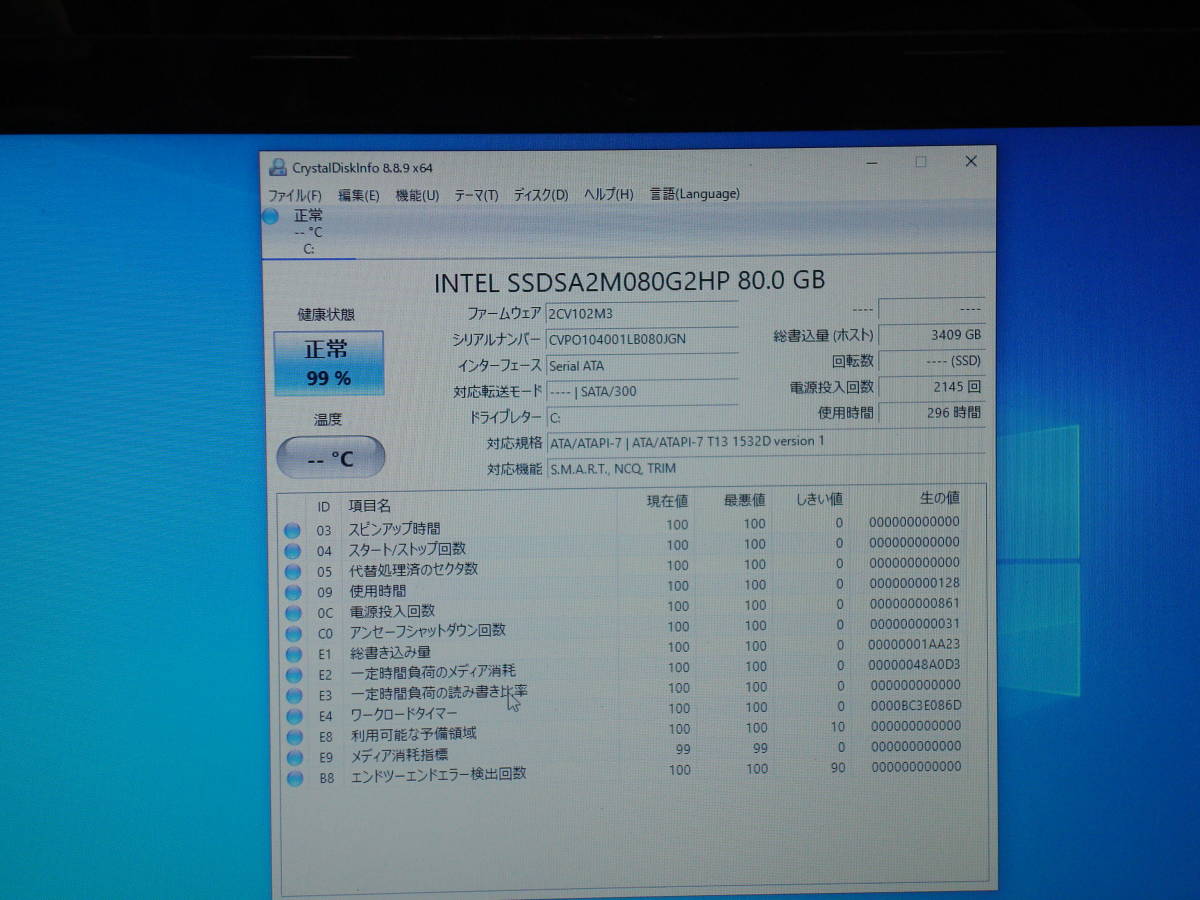Click the 項目名 column header

tap(369, 507)
